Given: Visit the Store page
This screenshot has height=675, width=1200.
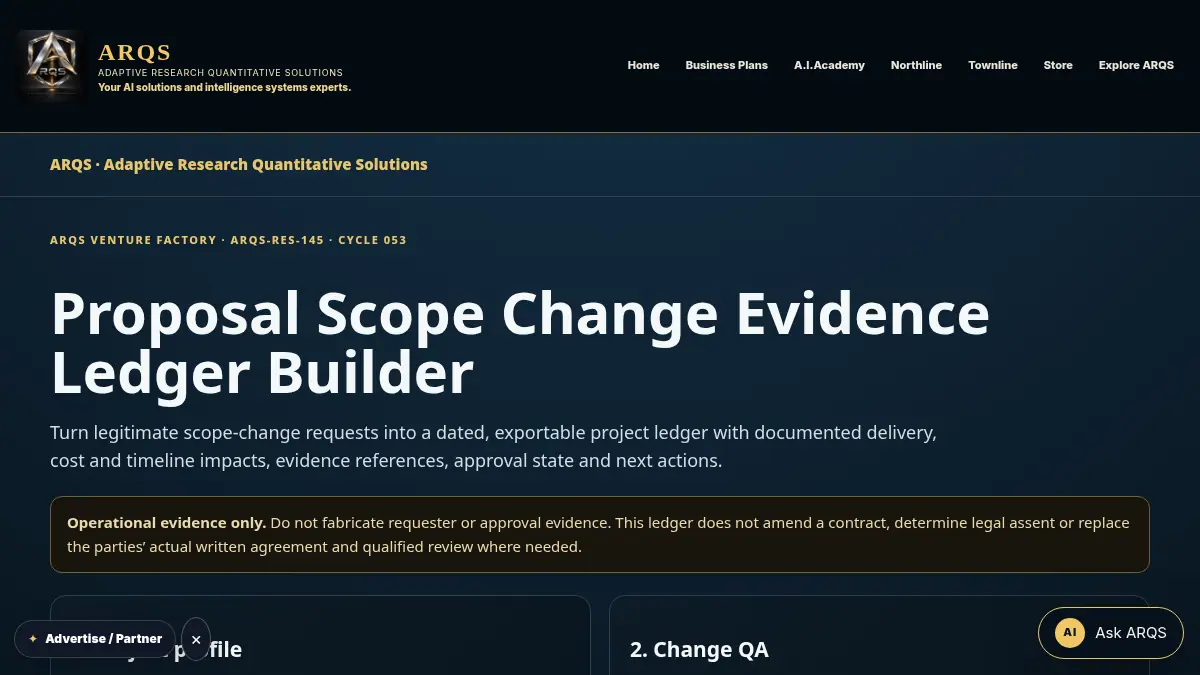Looking at the screenshot, I should pyautogui.click(x=1058, y=65).
